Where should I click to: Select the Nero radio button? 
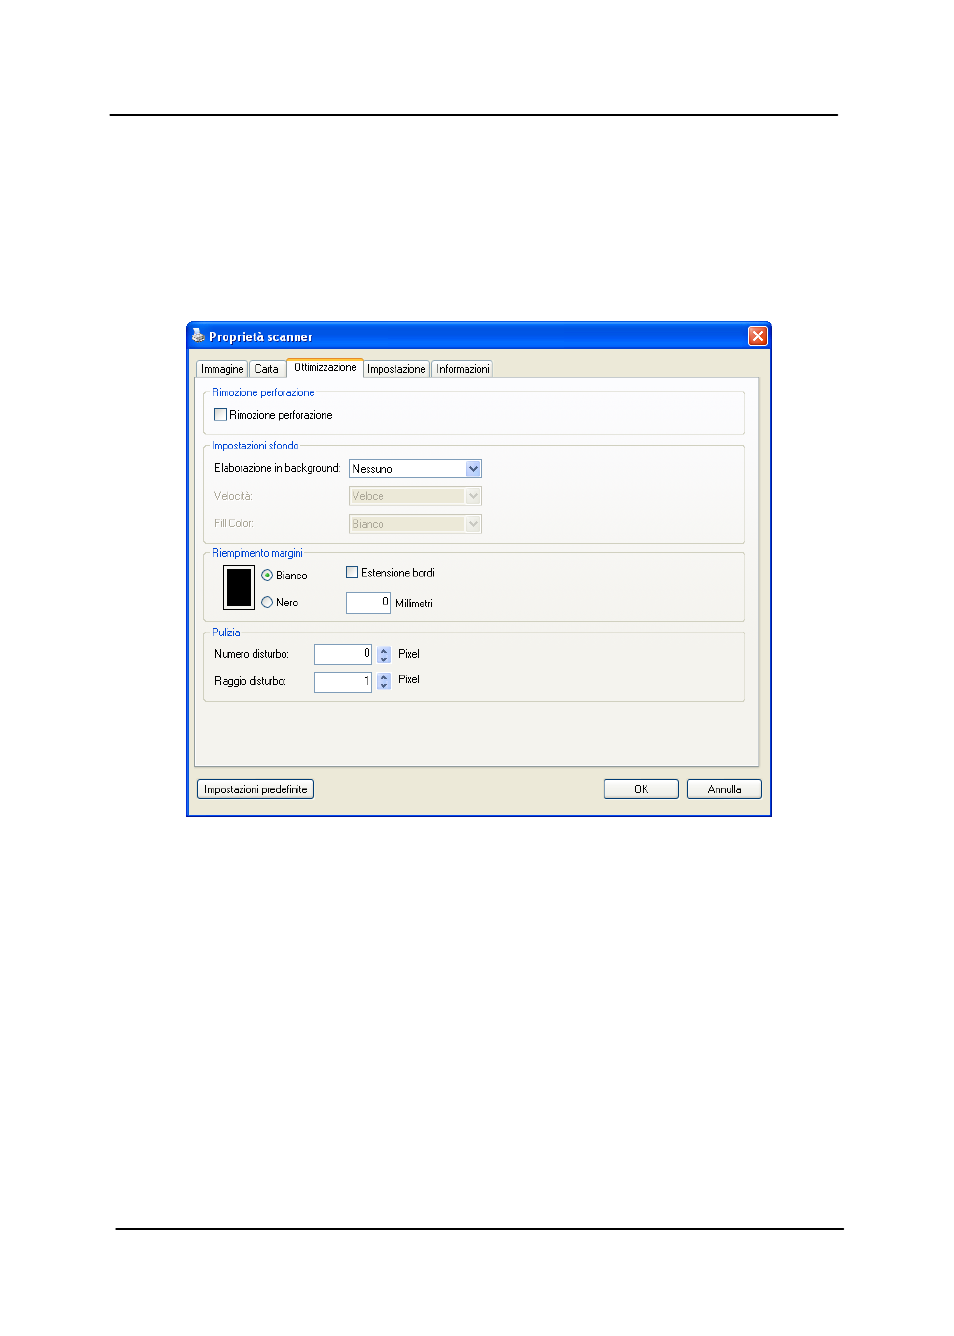click(x=267, y=602)
